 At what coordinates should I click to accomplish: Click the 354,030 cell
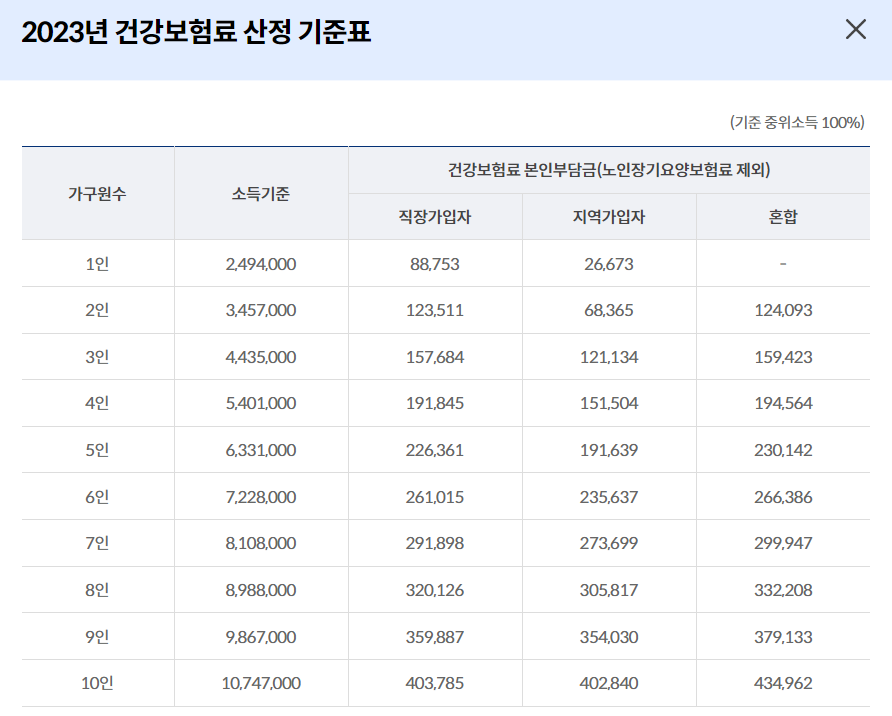coord(609,637)
